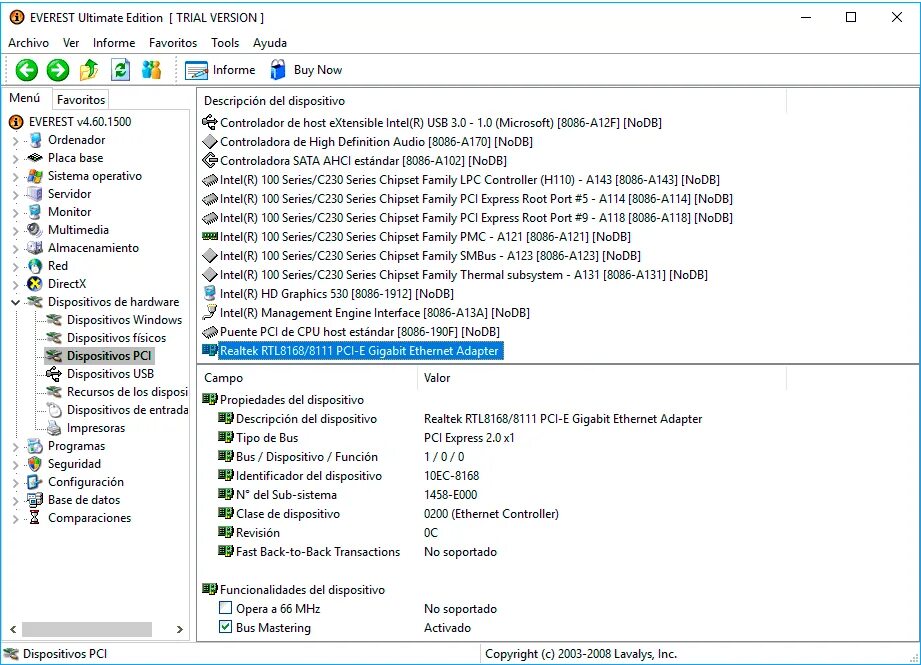Viewport: 921px width, 665px height.
Task: Click the Buy Now button label
Action: 318,70
